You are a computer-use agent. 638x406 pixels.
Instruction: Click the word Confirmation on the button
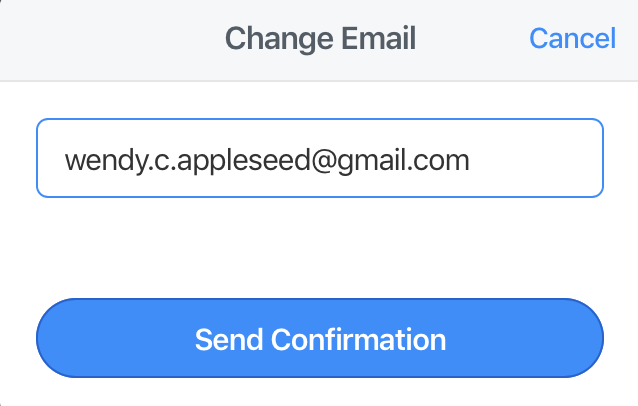coord(358,339)
